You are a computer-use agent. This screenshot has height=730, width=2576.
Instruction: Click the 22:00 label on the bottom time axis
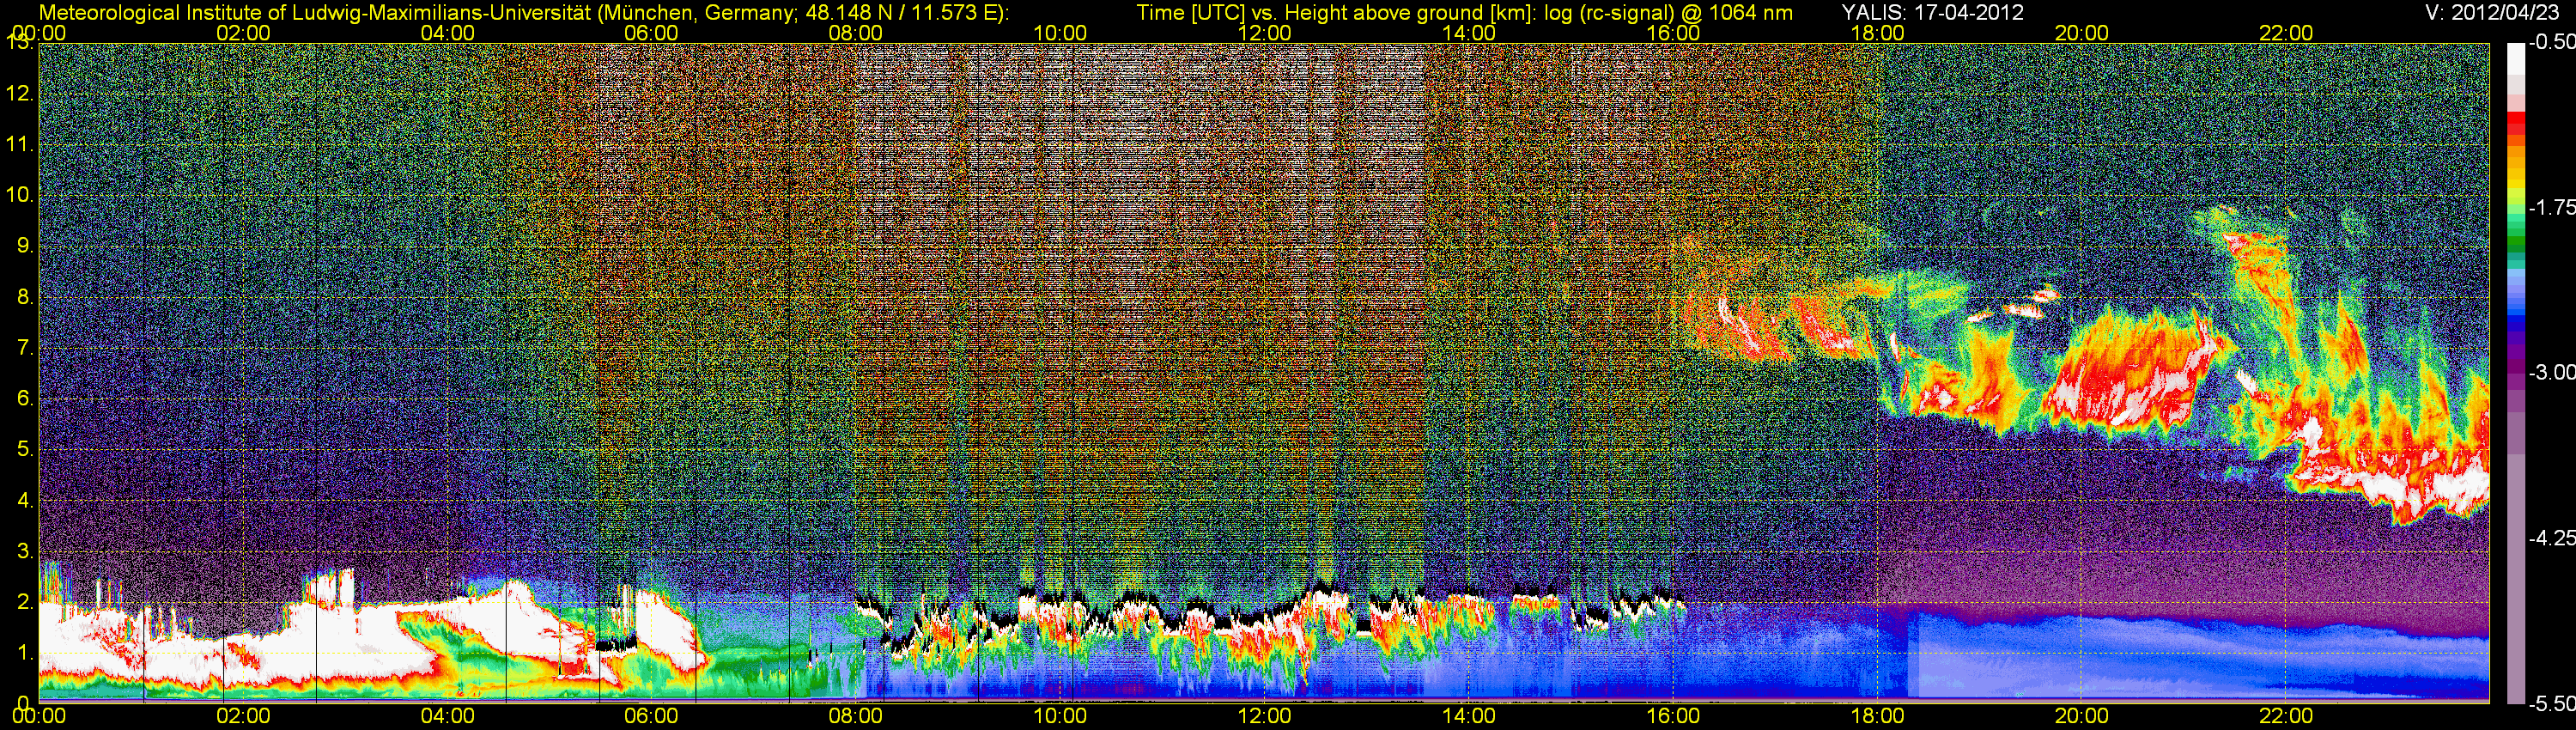(x=2286, y=716)
